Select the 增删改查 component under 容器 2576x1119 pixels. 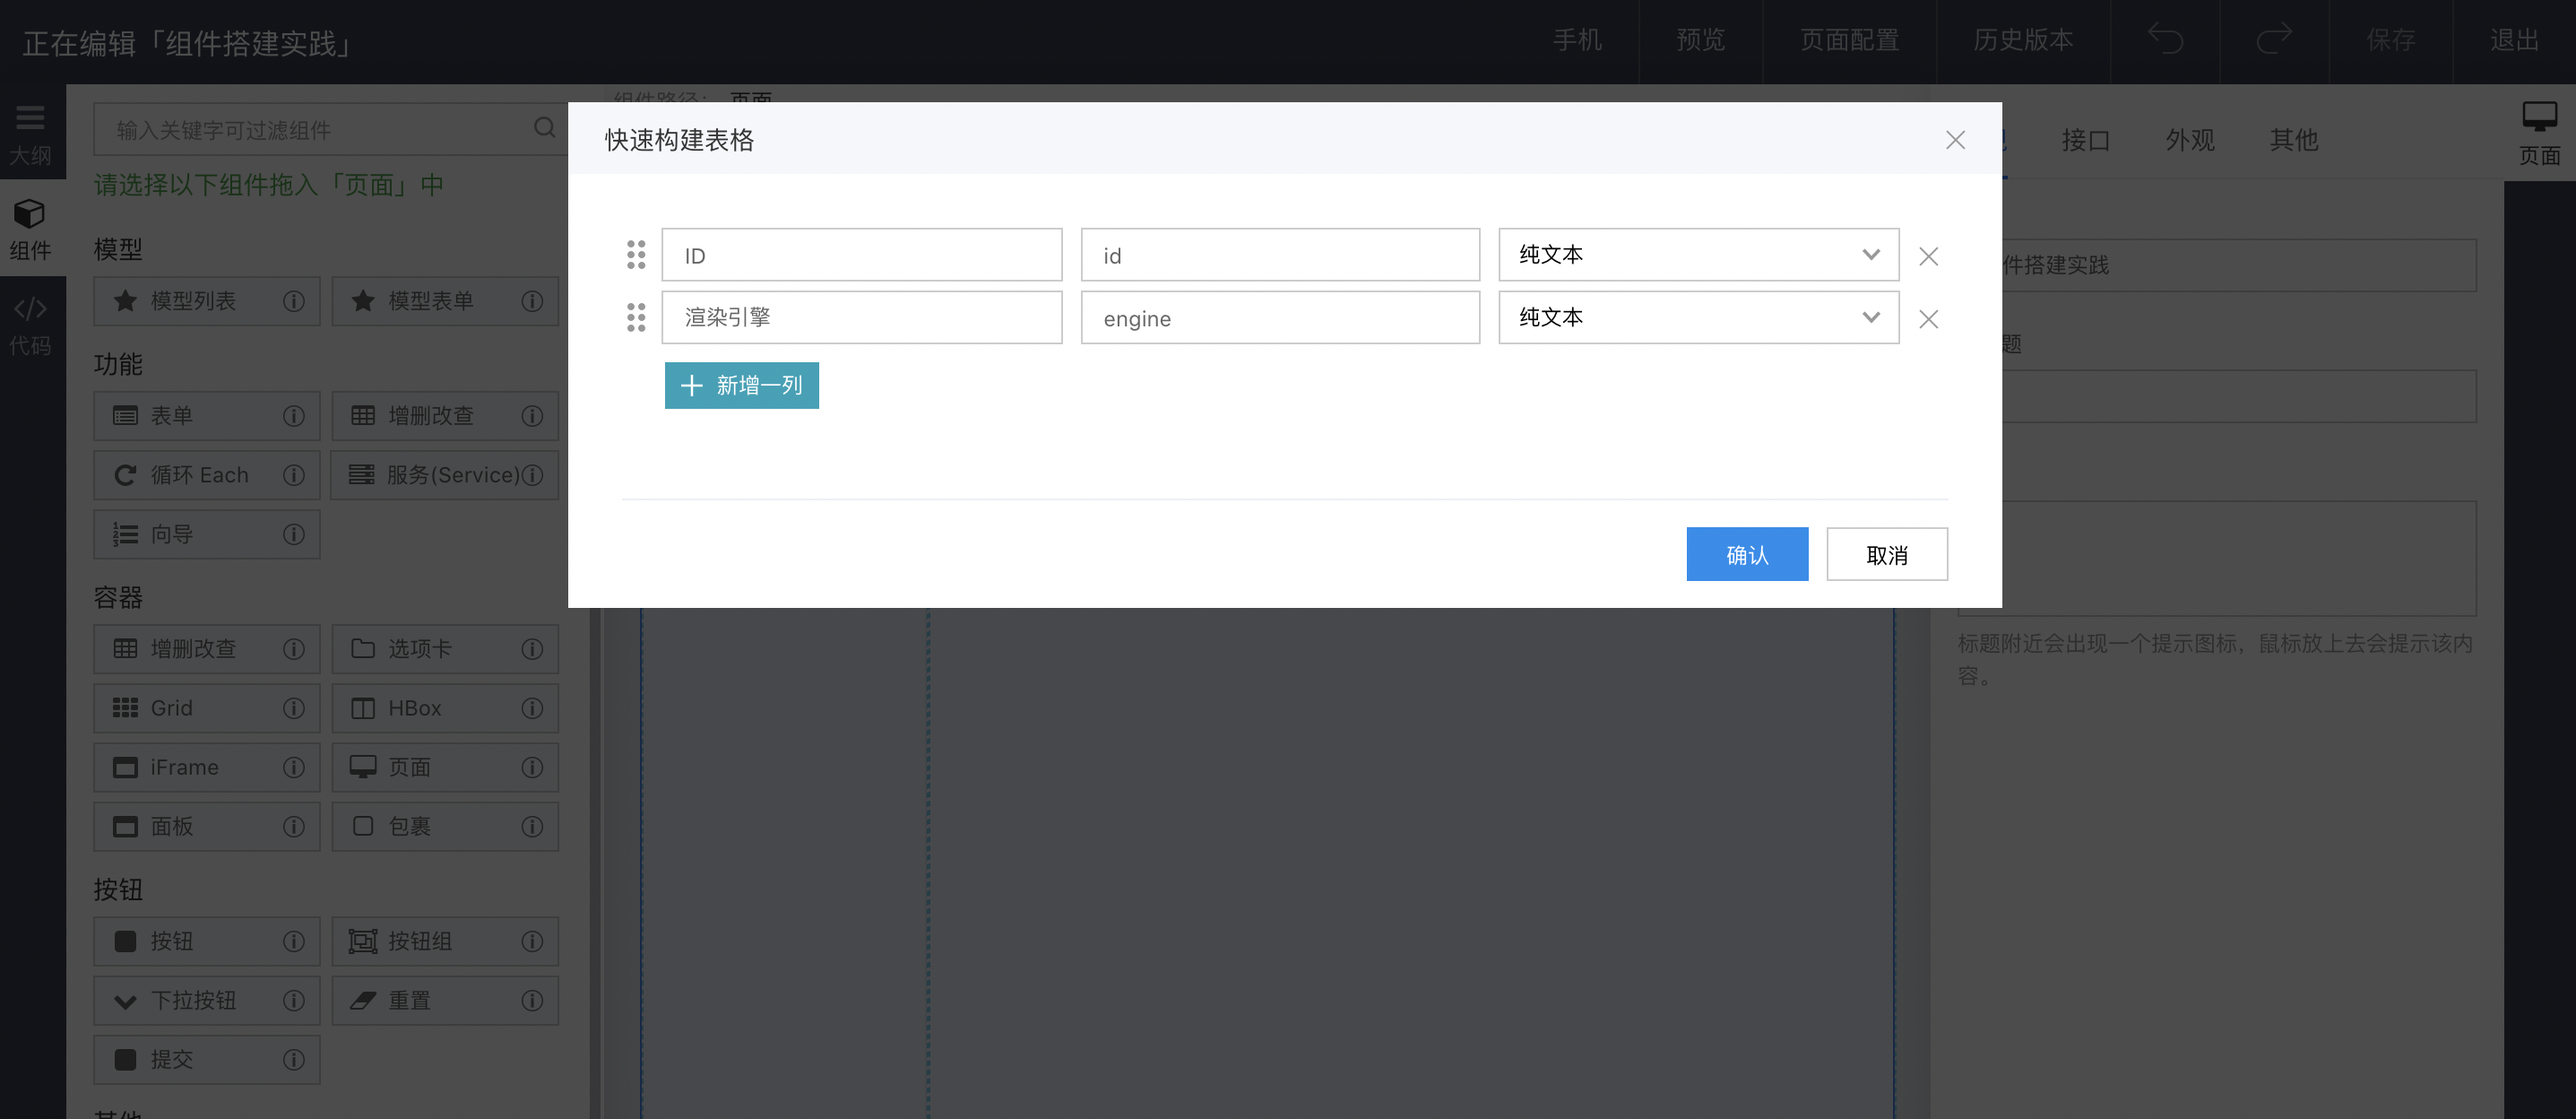(207, 649)
